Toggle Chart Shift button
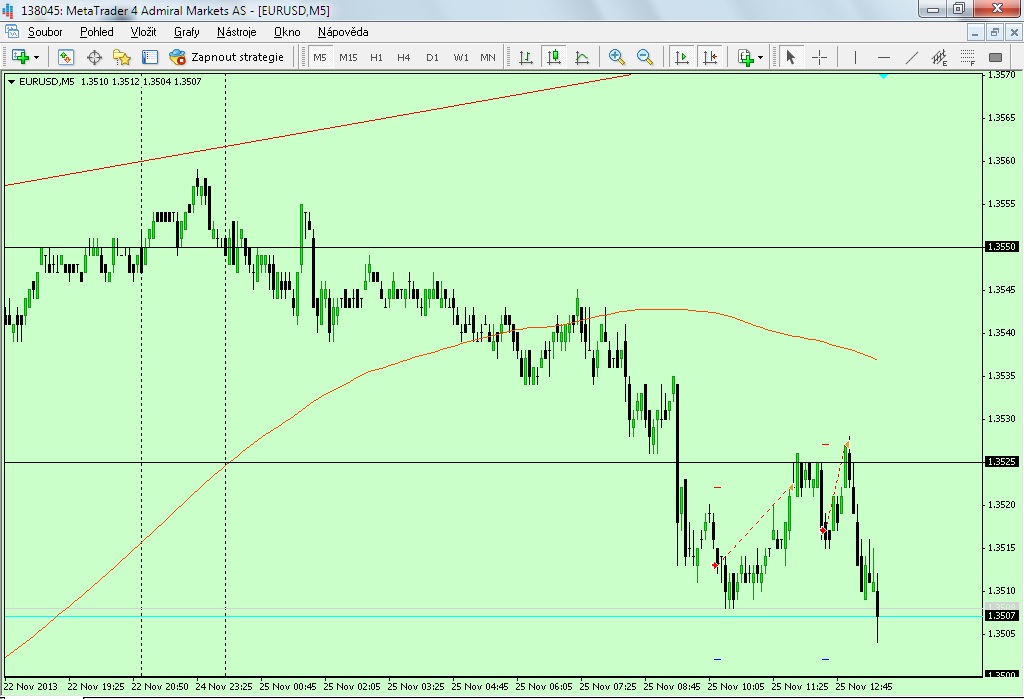 (710, 57)
